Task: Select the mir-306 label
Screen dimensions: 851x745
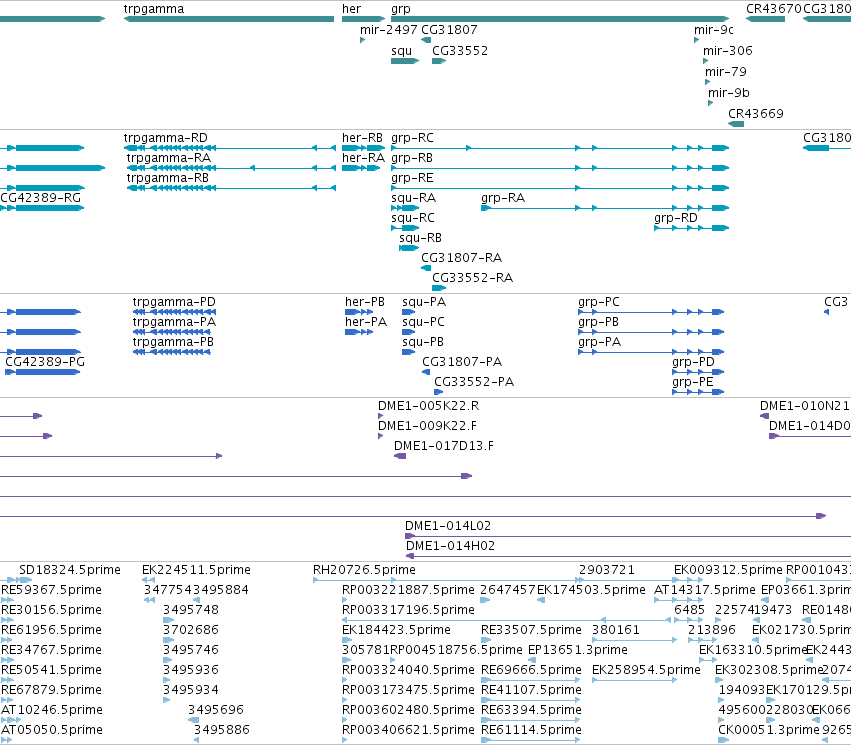Action: [727, 50]
